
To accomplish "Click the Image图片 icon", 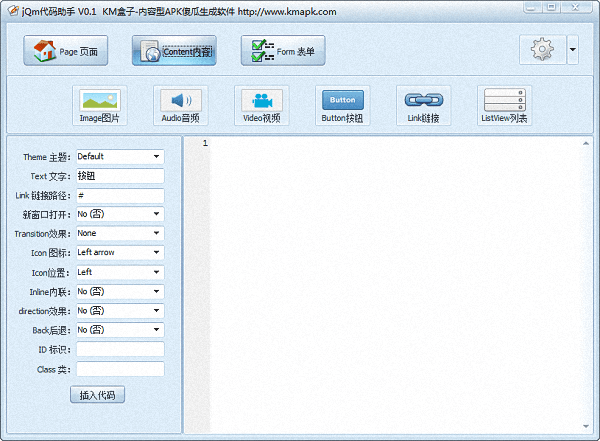I will point(99,101).
